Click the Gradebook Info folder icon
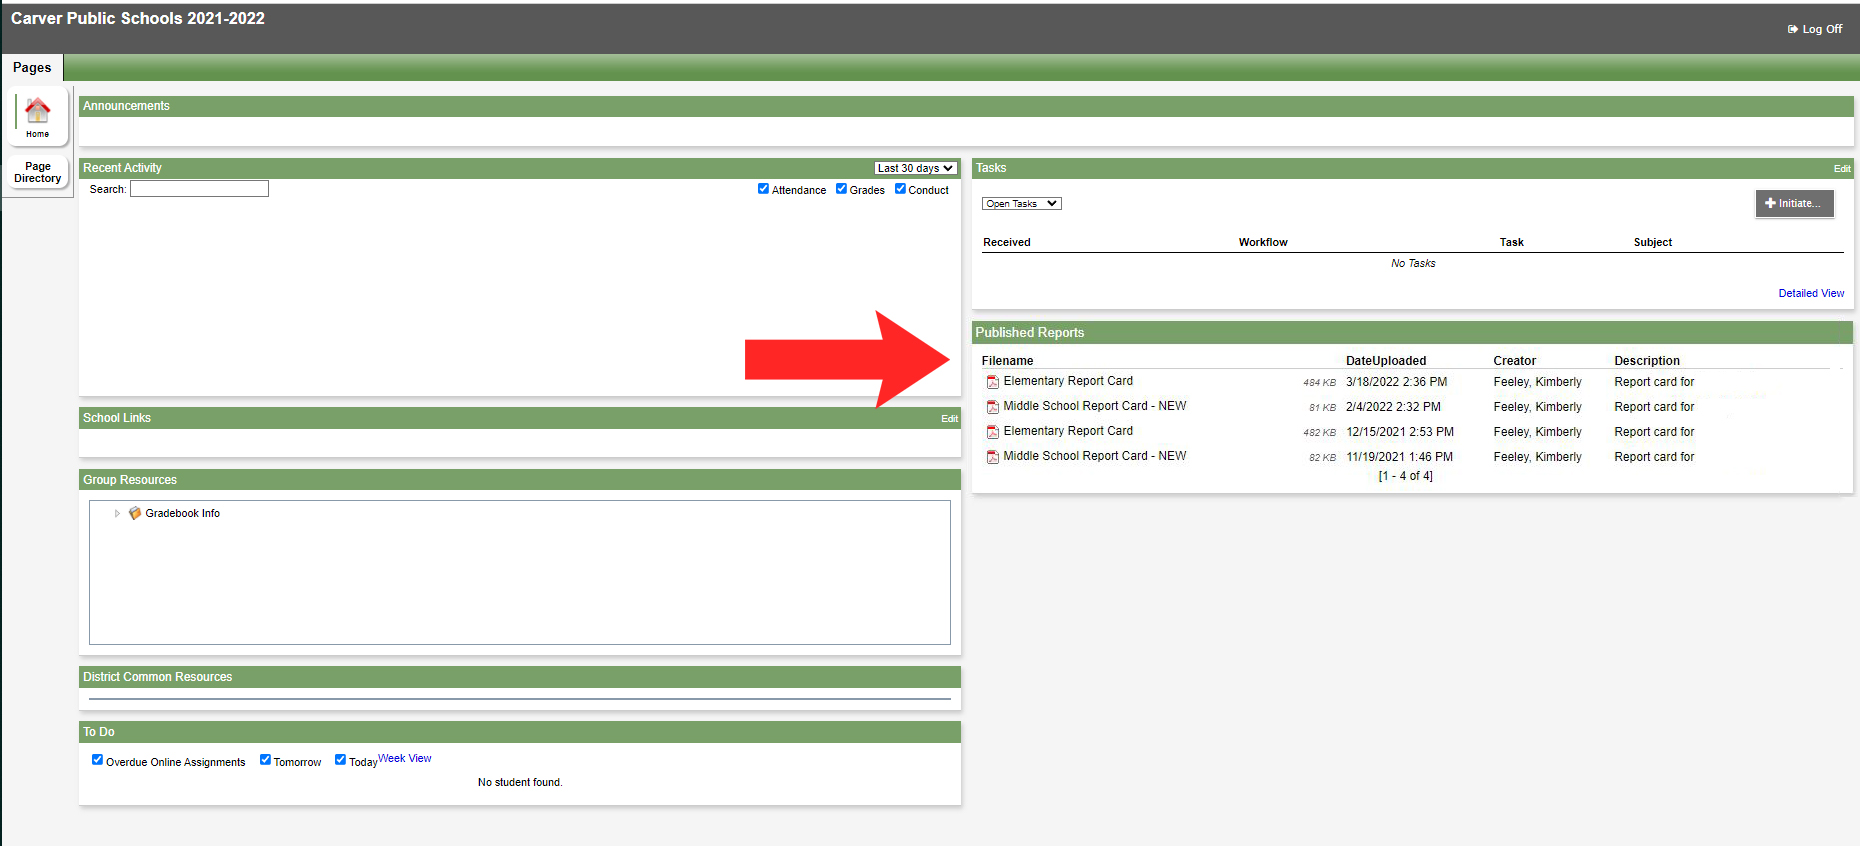 [135, 513]
